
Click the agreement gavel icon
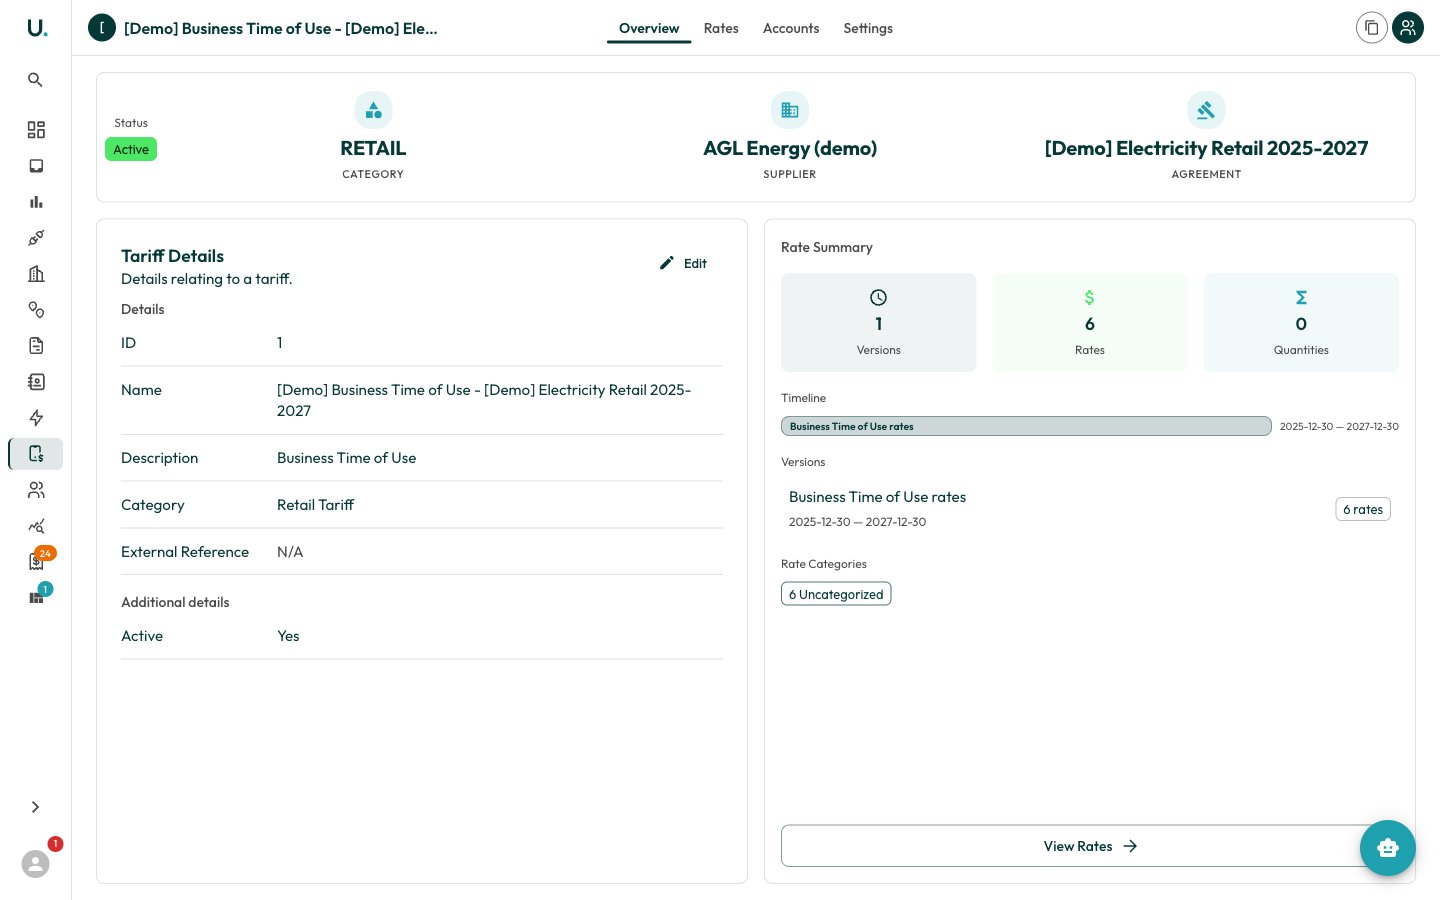pyautogui.click(x=1206, y=110)
